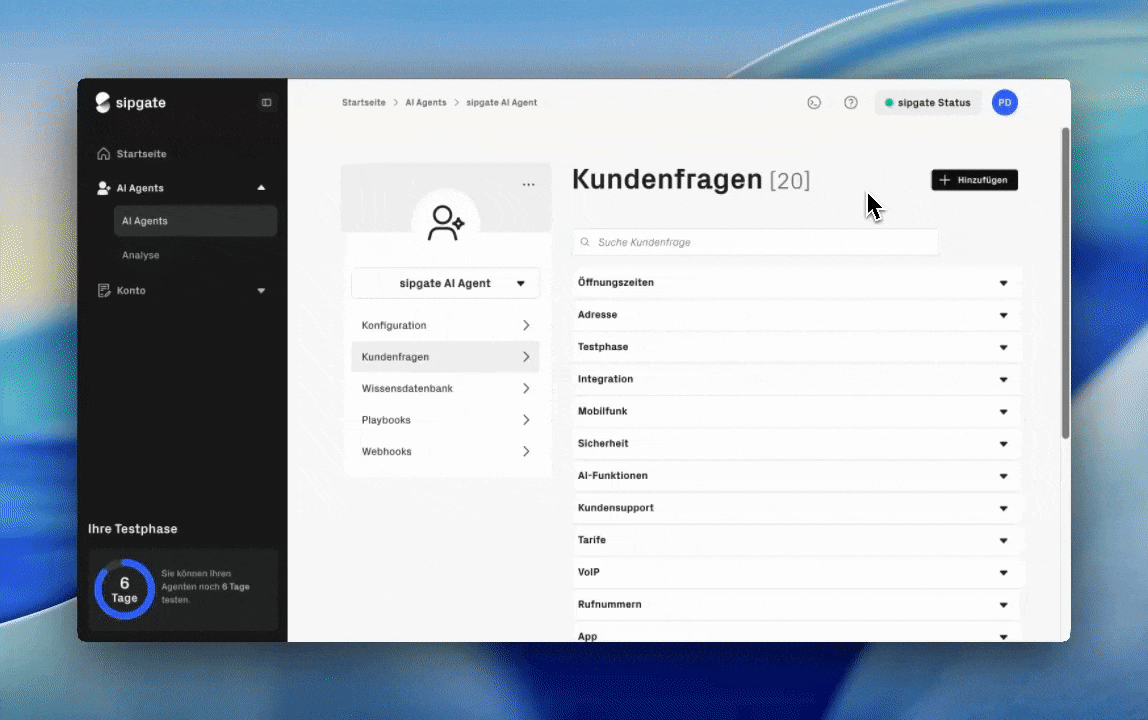This screenshot has height=720, width=1148.
Task: Open the sipgate AI Agent dropdown
Action: [445, 283]
